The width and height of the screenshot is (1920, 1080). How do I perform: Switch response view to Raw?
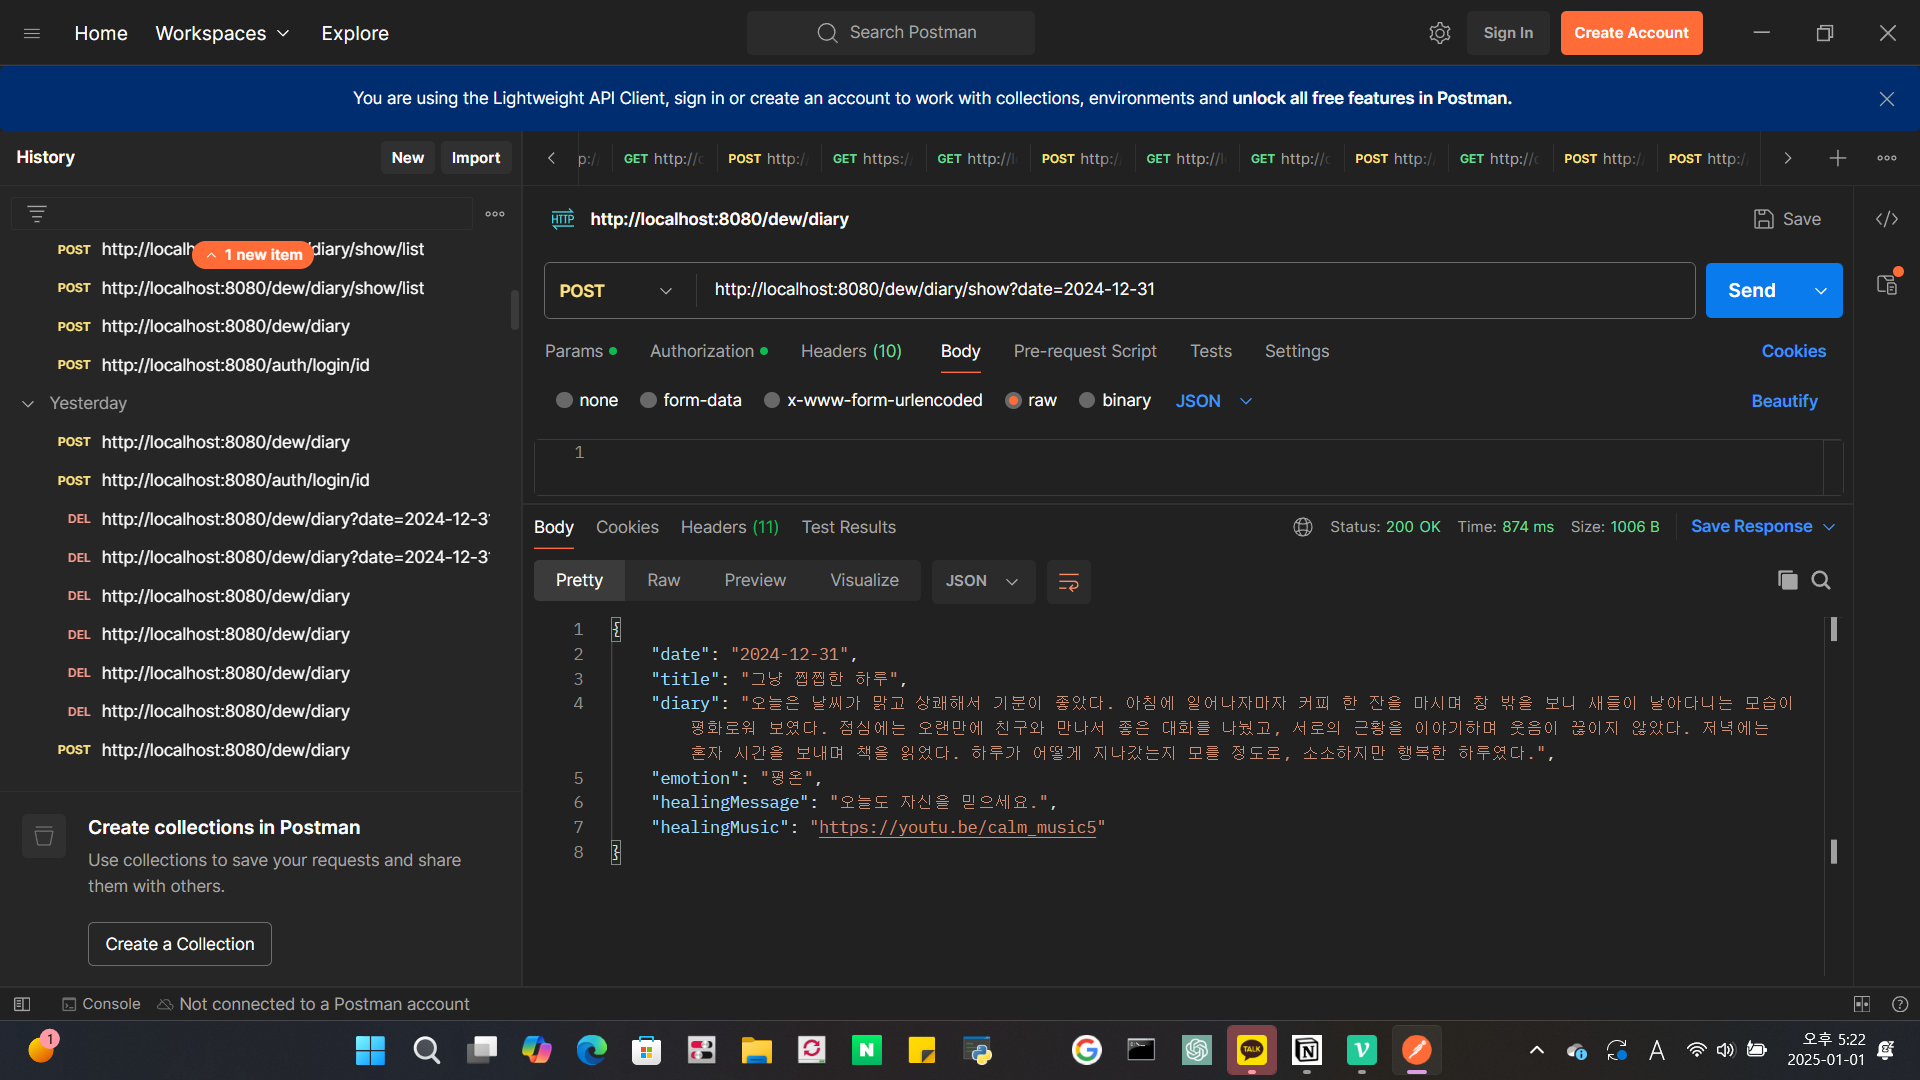(663, 581)
